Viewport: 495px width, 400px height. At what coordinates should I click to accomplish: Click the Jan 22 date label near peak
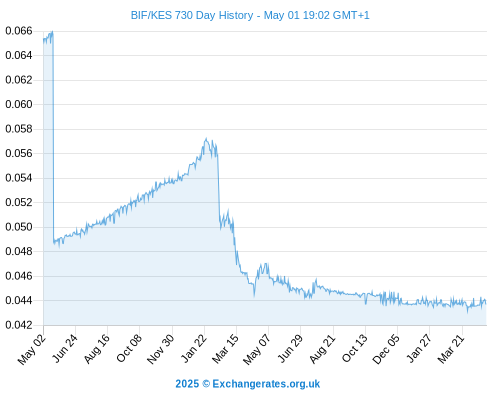194,348
